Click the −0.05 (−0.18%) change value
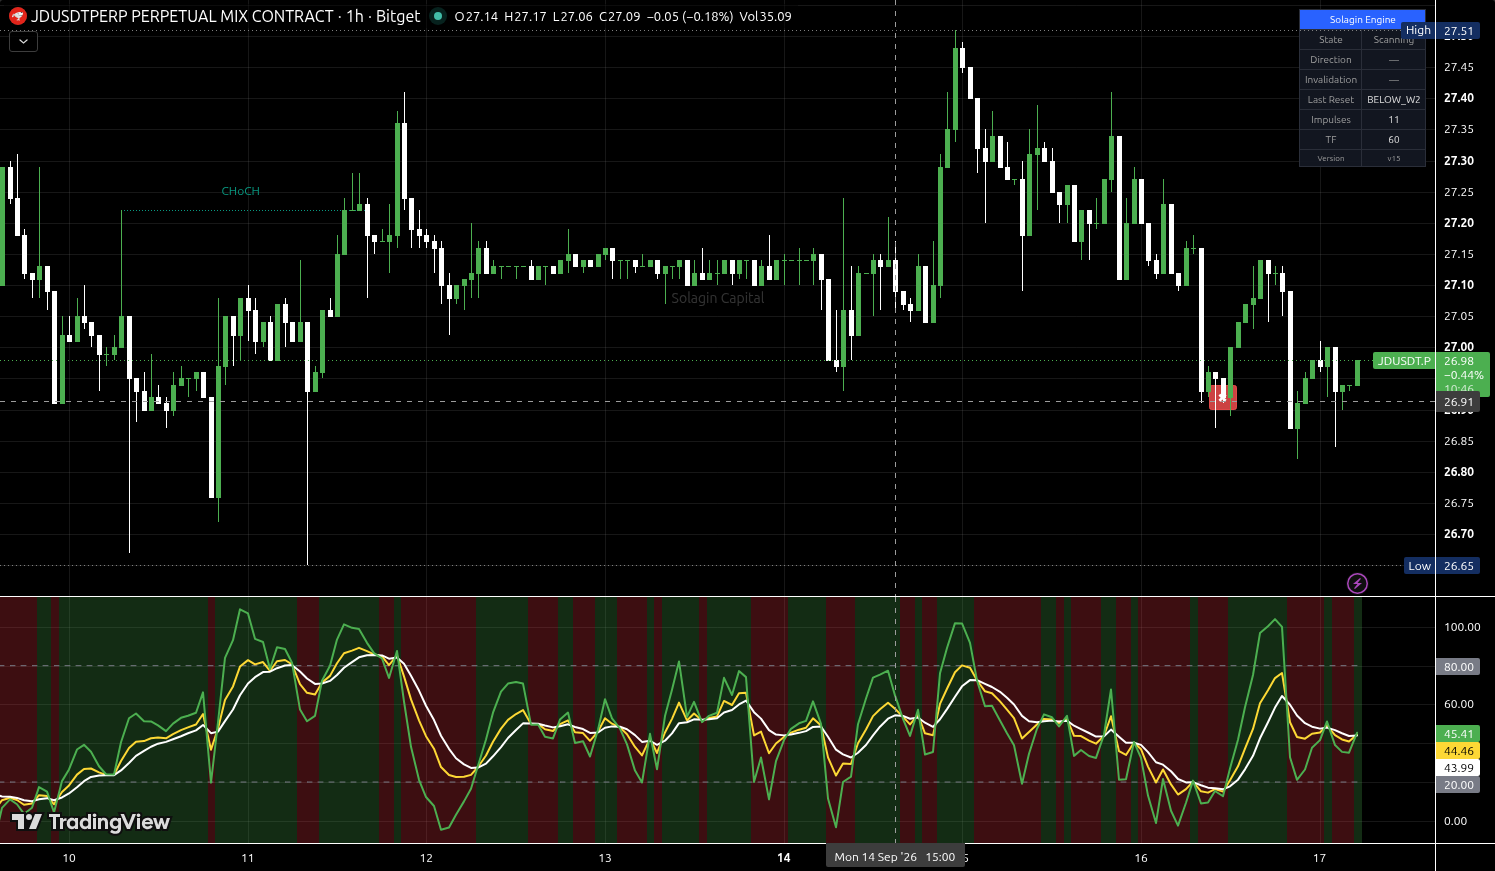Screen dimensions: 1495x871 pos(690,17)
